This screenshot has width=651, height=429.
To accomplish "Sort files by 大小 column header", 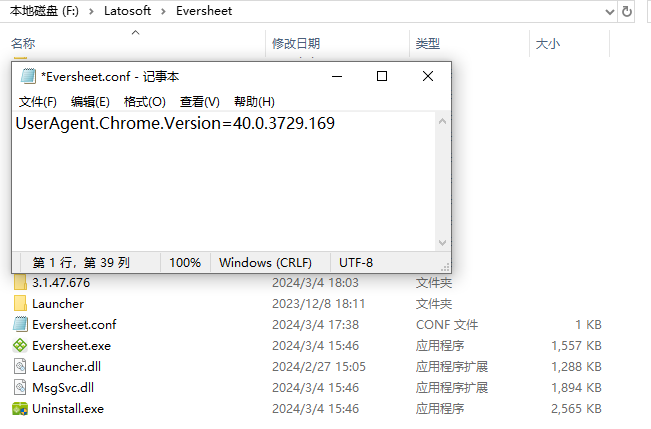I will (570, 43).
